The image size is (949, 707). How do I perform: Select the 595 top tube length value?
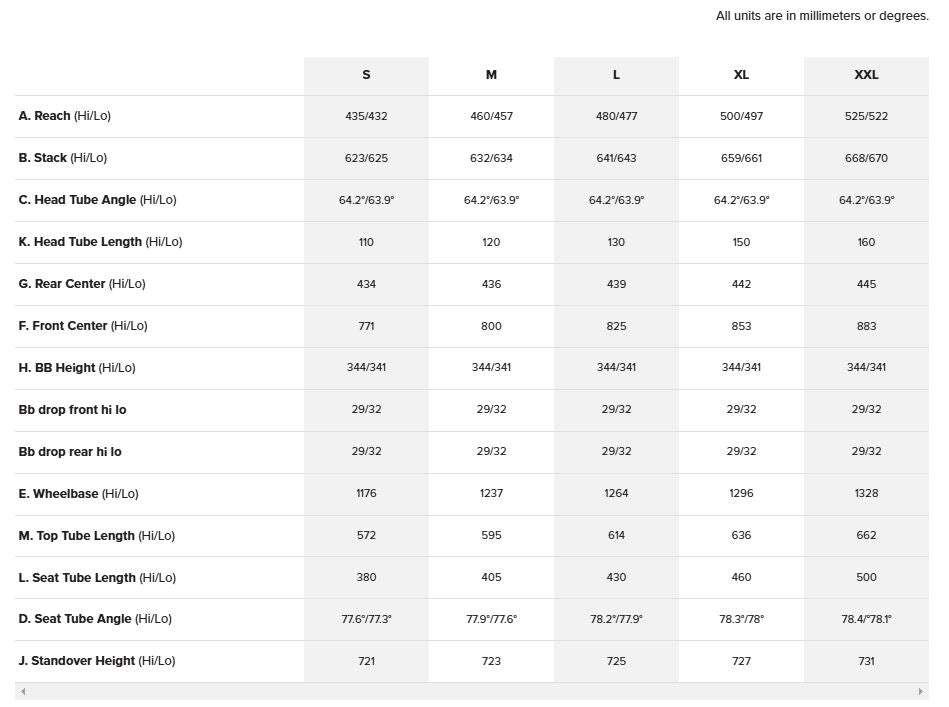coord(491,535)
